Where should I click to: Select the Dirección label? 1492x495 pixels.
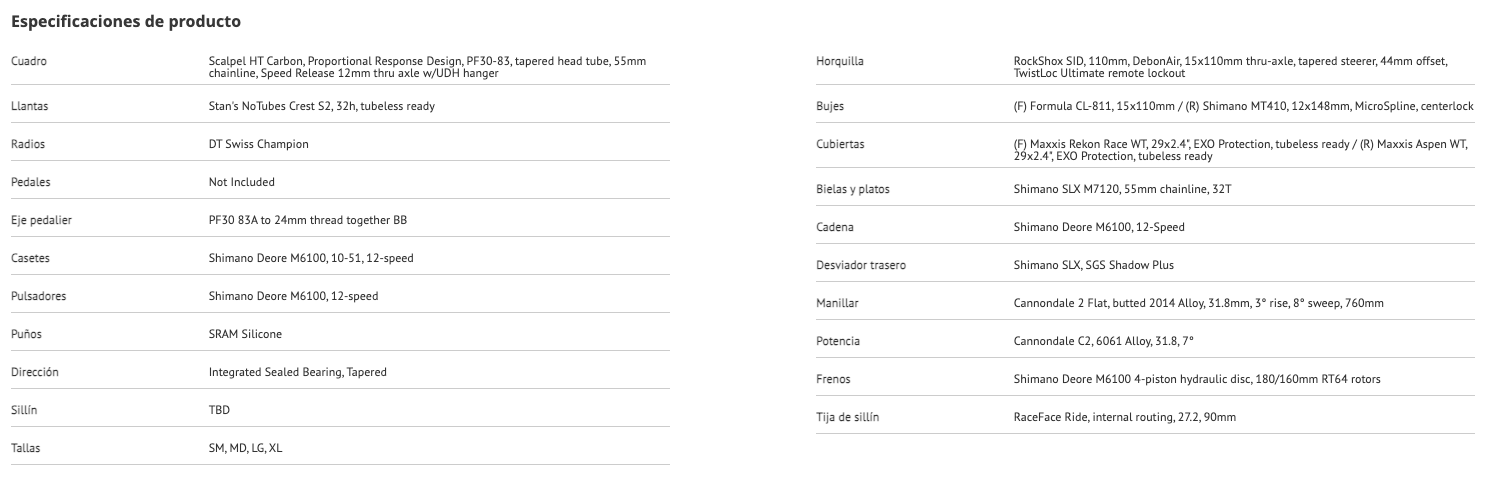(35, 372)
